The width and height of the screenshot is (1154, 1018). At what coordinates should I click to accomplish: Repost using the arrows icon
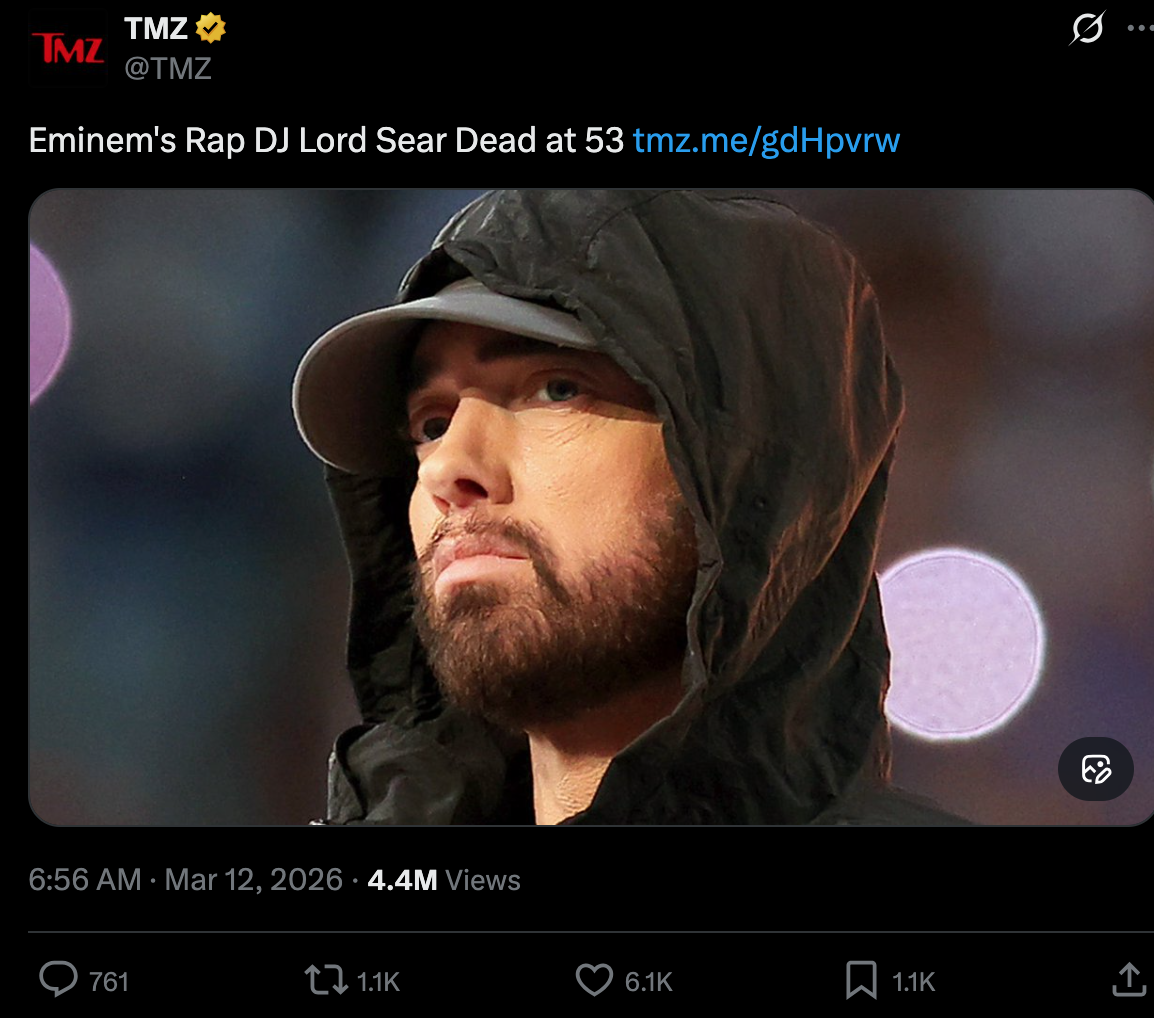coord(326,980)
